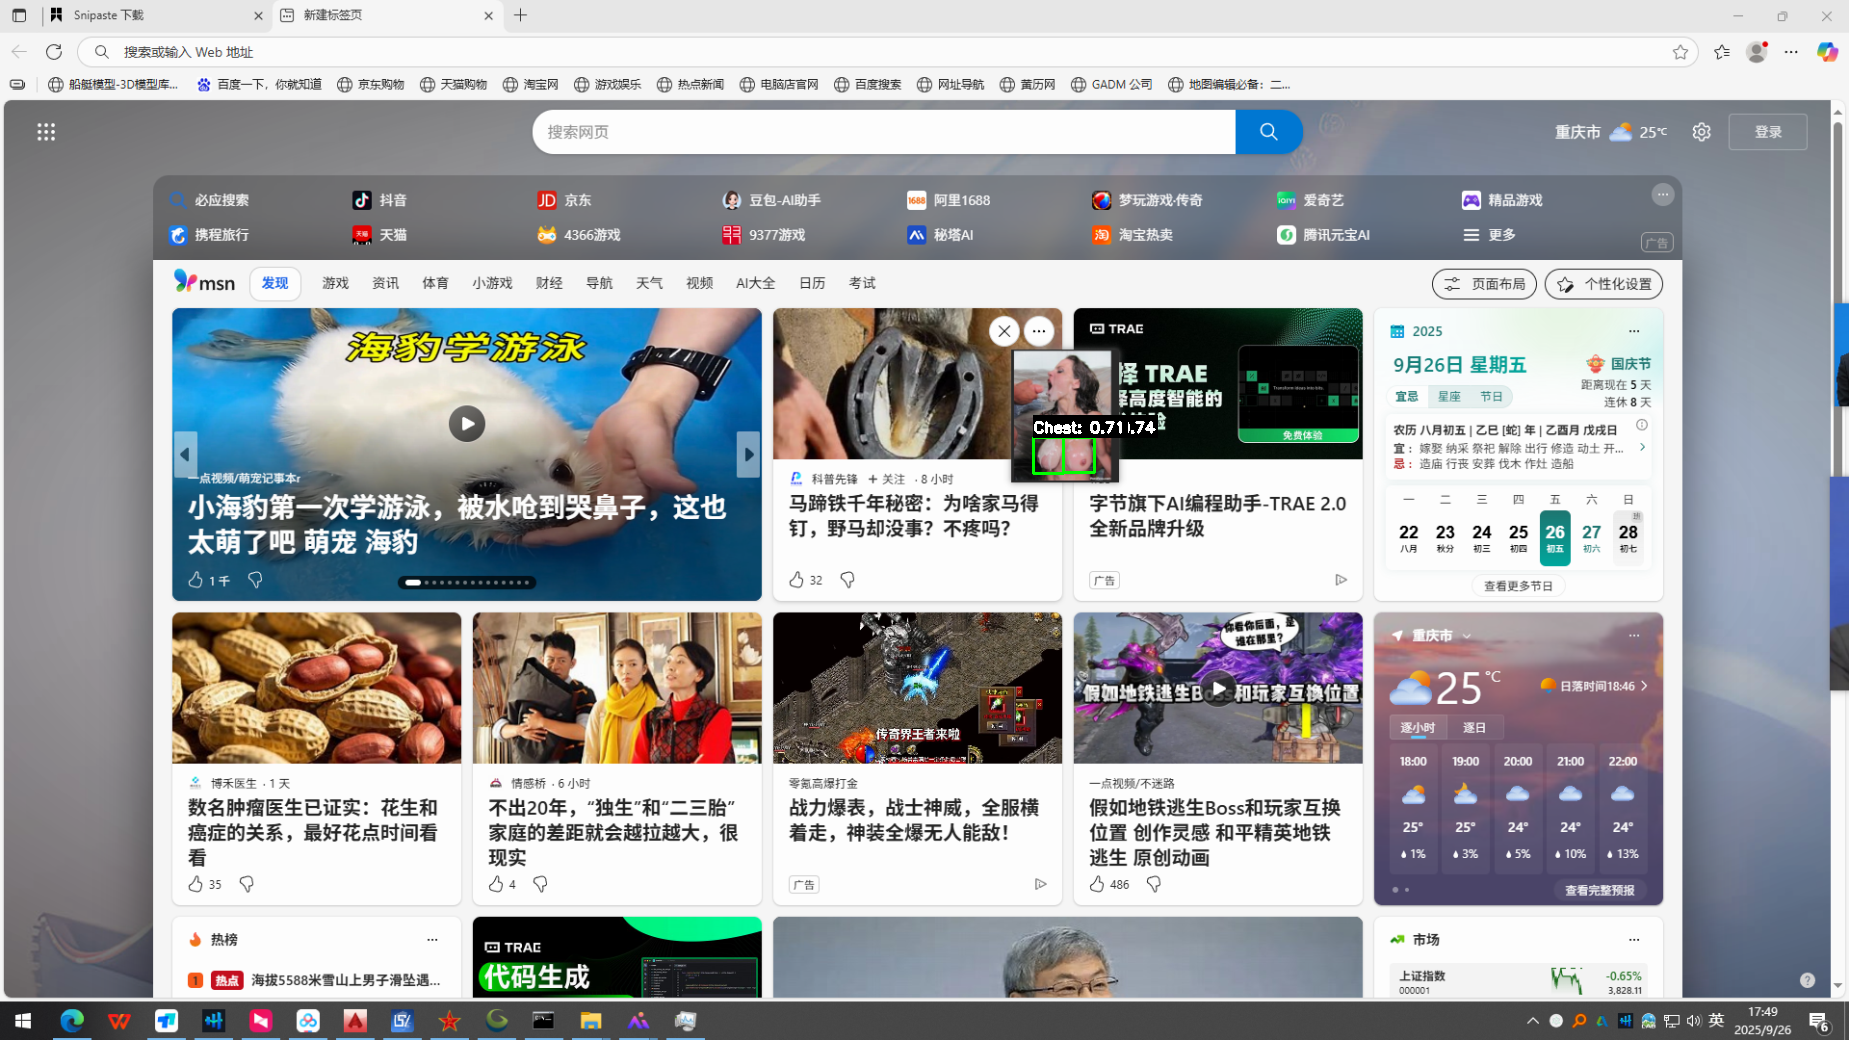Click the Copilot icon in browser toolbar
Screen dimensions: 1849x1040
click(x=1826, y=52)
